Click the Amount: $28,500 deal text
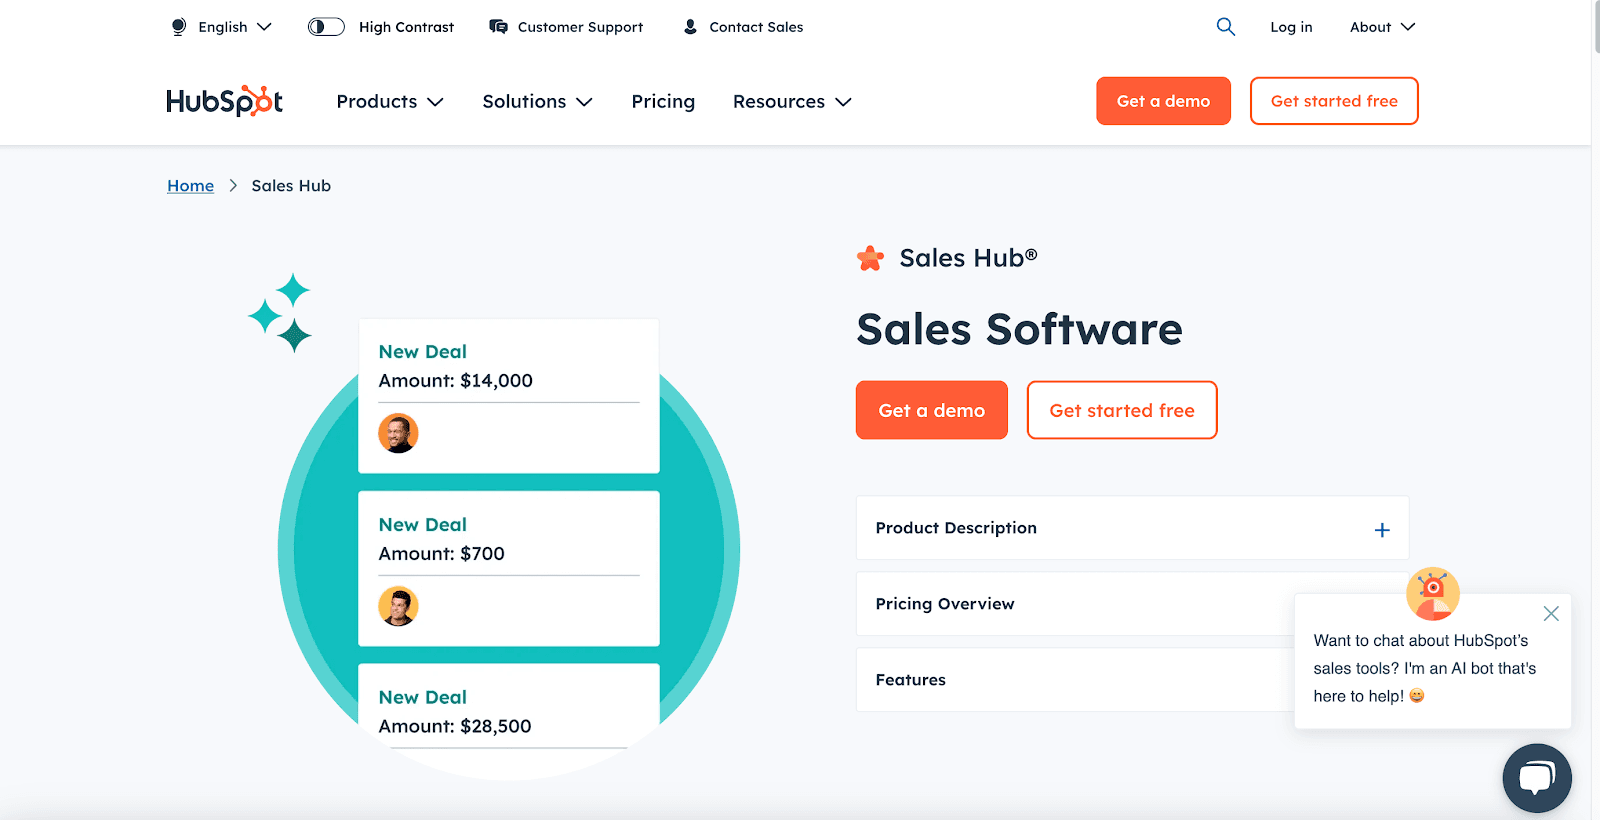The width and height of the screenshot is (1600, 820). 455,727
